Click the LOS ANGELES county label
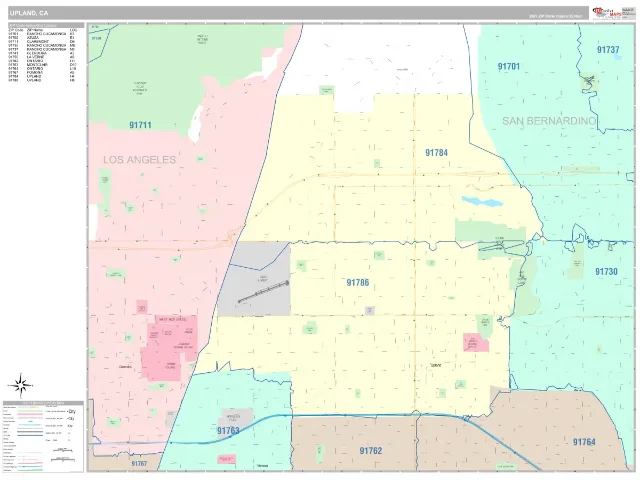This screenshot has width=640, height=480. [x=140, y=160]
